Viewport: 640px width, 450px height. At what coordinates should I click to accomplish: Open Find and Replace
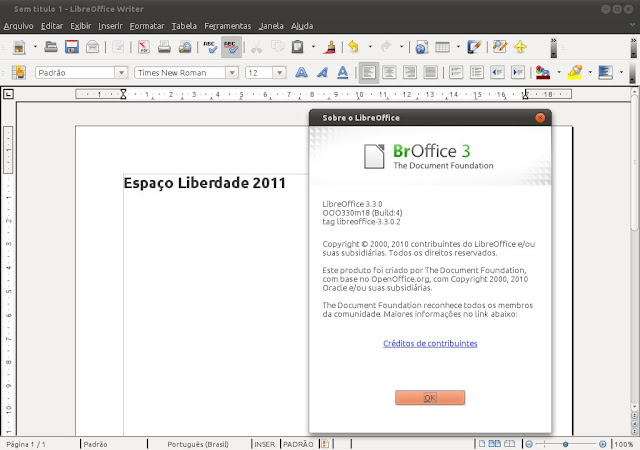click(500, 47)
